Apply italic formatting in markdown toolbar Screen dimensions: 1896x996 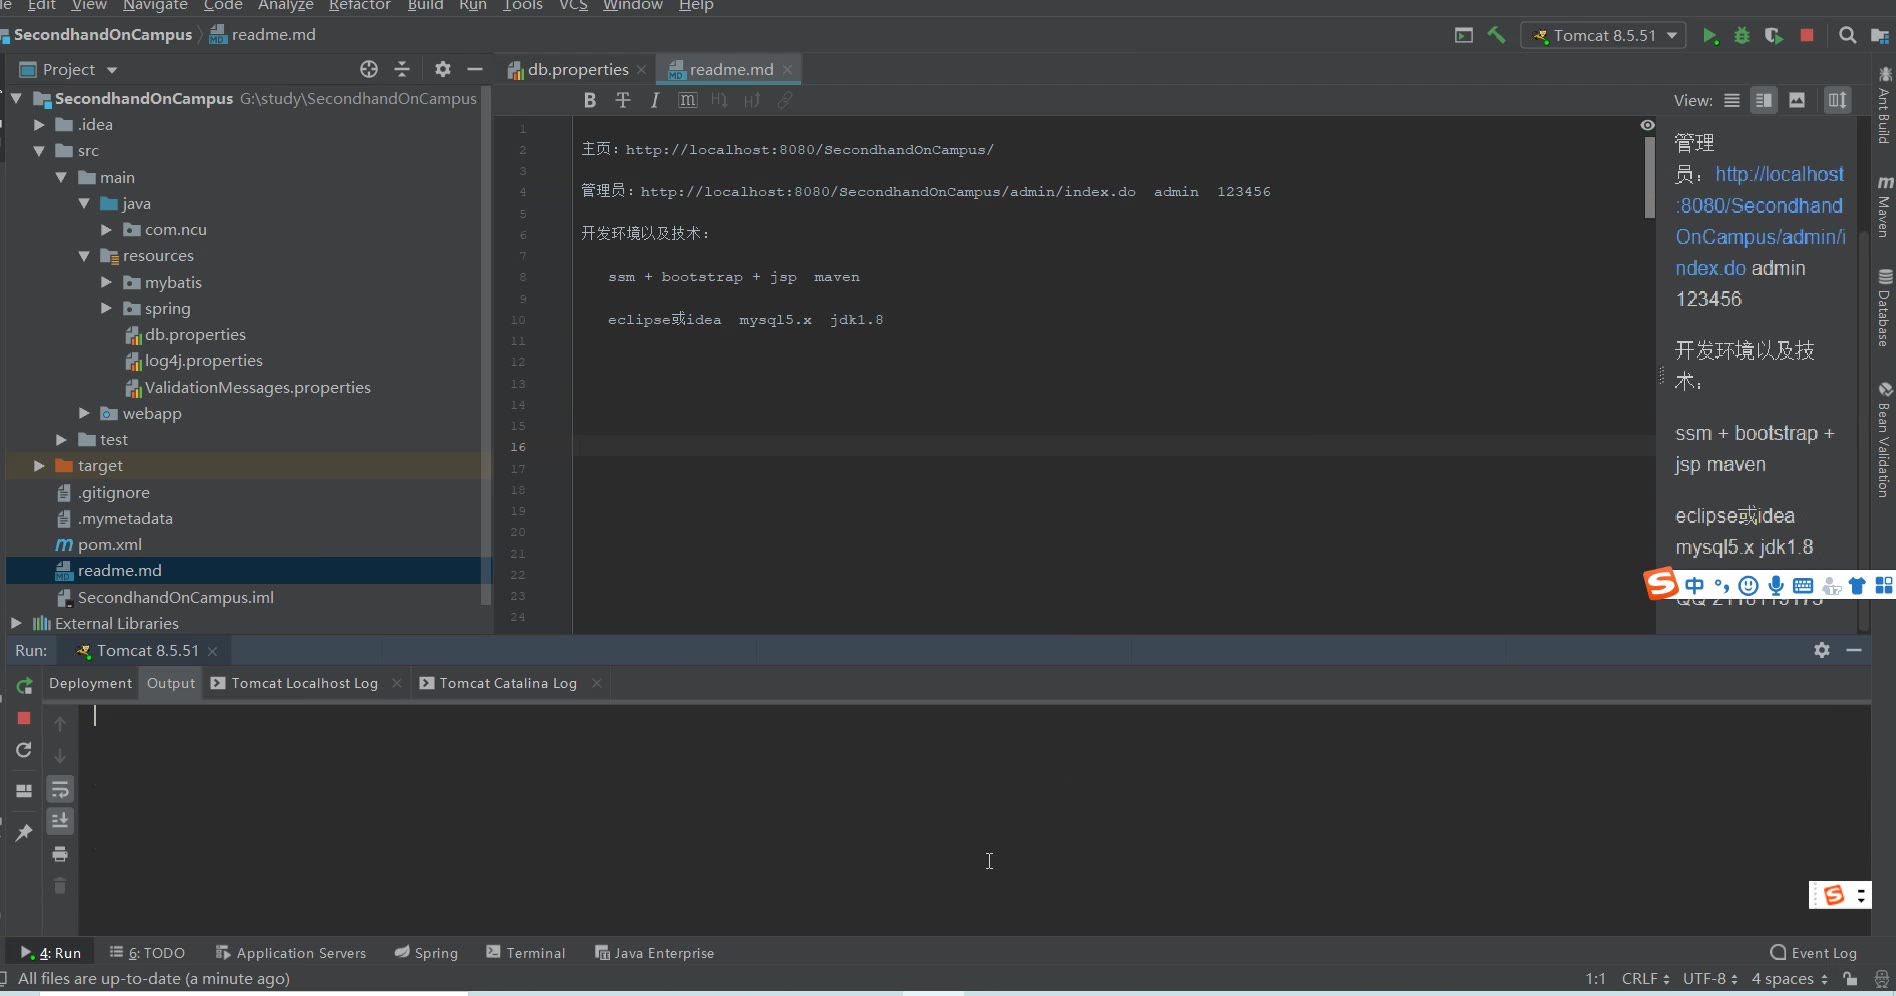pos(655,100)
